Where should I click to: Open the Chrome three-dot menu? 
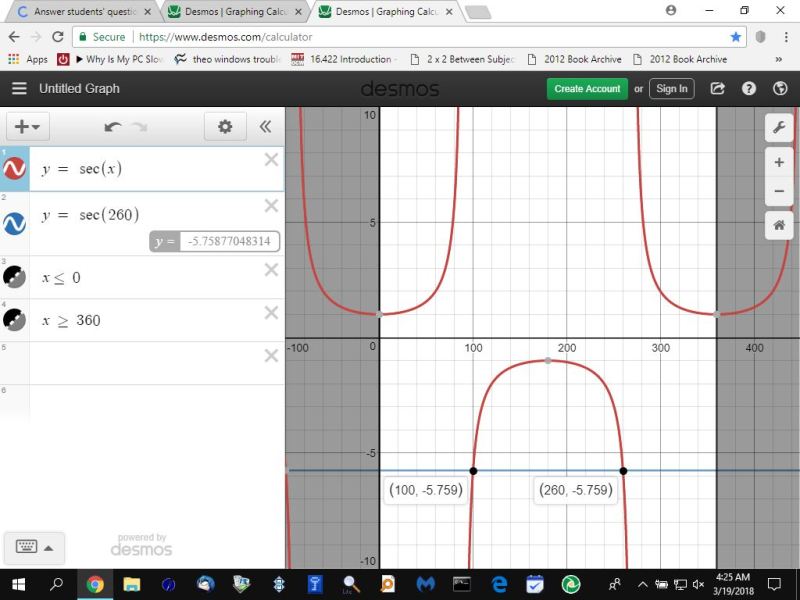point(786,37)
